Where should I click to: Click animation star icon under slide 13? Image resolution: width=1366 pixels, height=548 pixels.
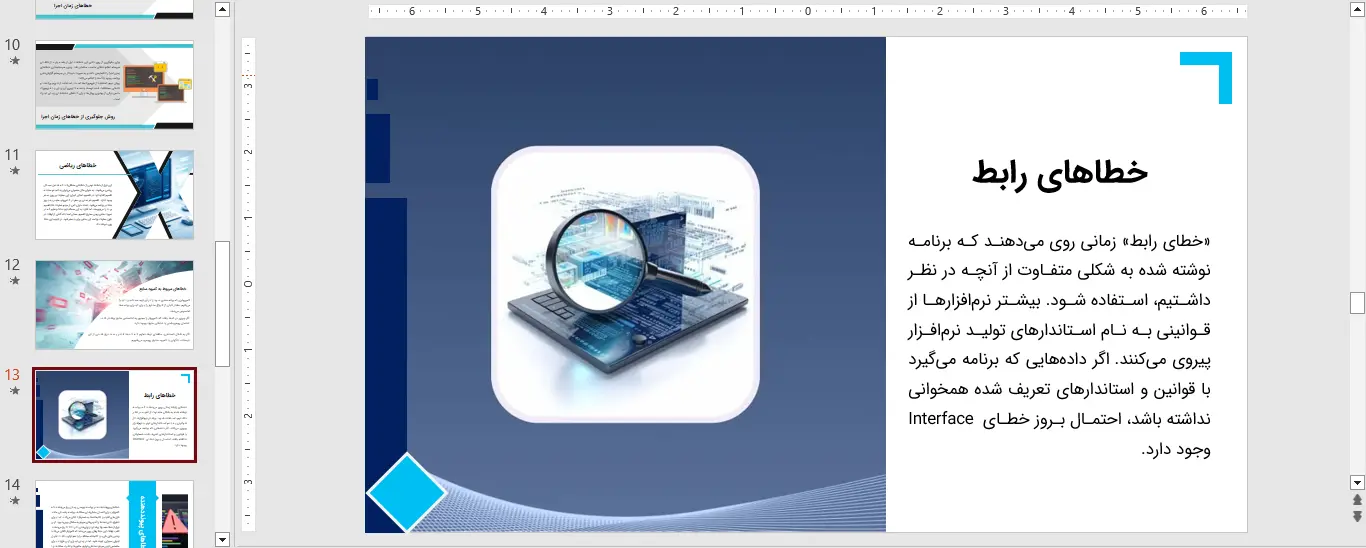(x=14, y=391)
